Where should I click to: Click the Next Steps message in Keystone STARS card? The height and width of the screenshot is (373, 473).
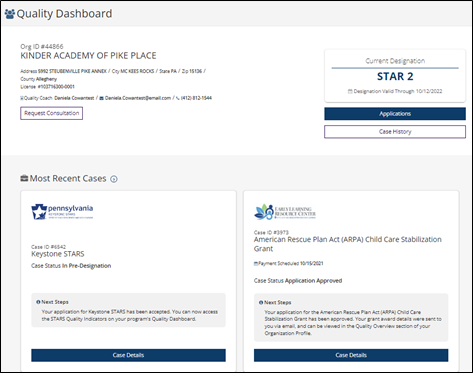pos(130,315)
